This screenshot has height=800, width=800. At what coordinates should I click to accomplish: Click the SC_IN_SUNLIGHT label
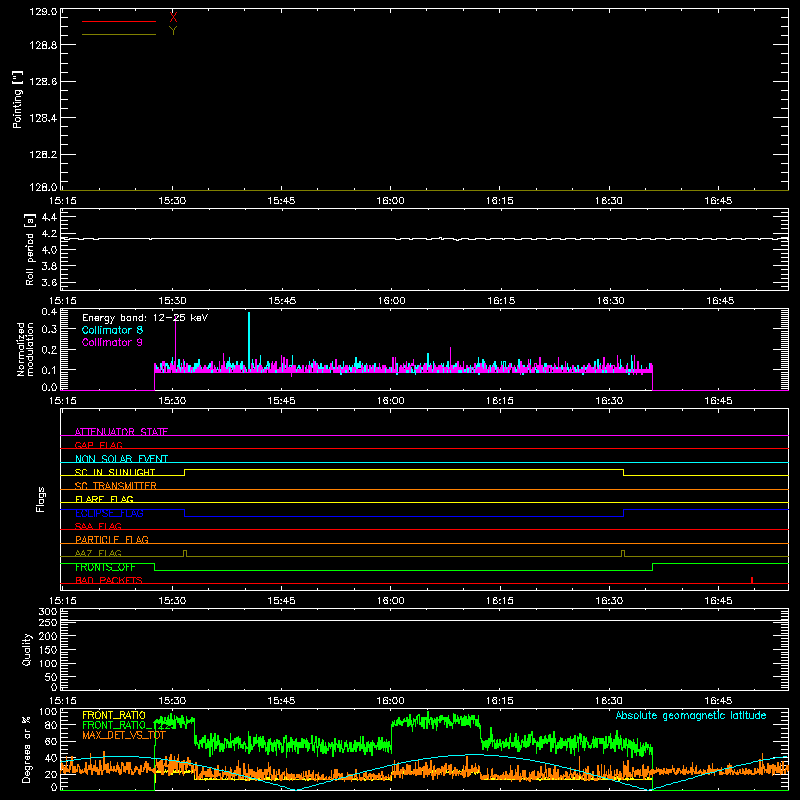pyautogui.click(x=115, y=472)
